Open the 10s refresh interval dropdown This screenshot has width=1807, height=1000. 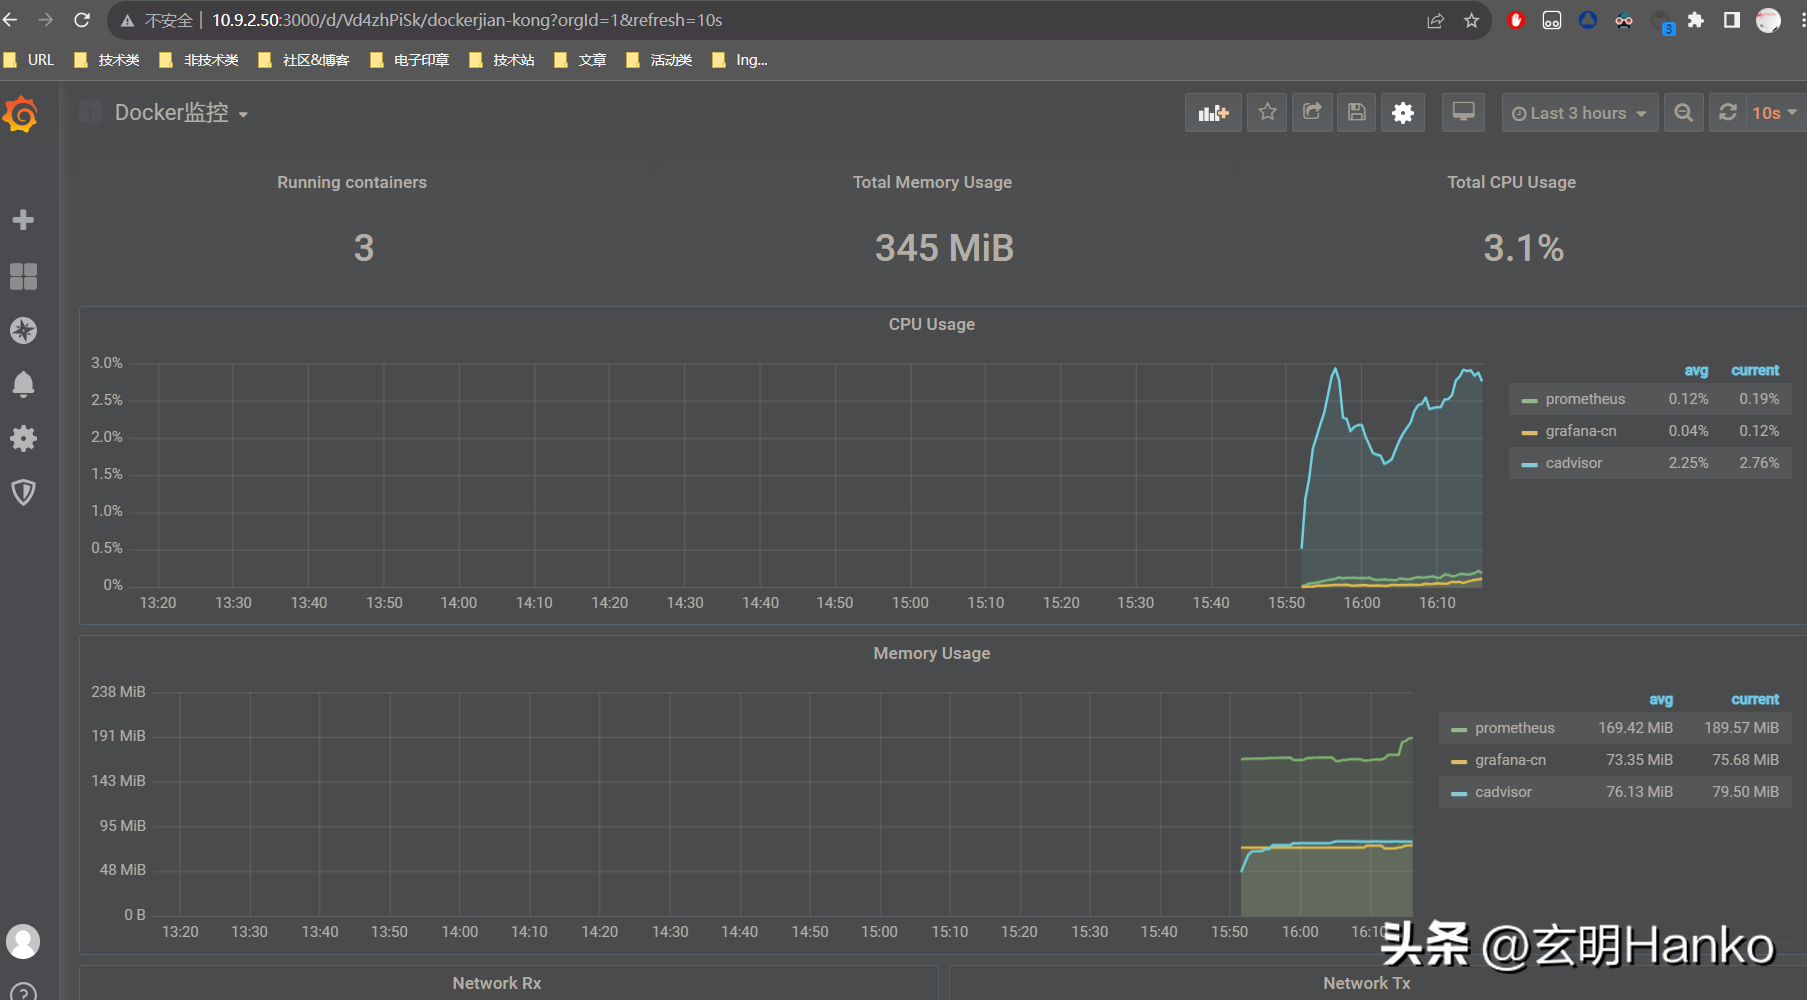[1774, 113]
